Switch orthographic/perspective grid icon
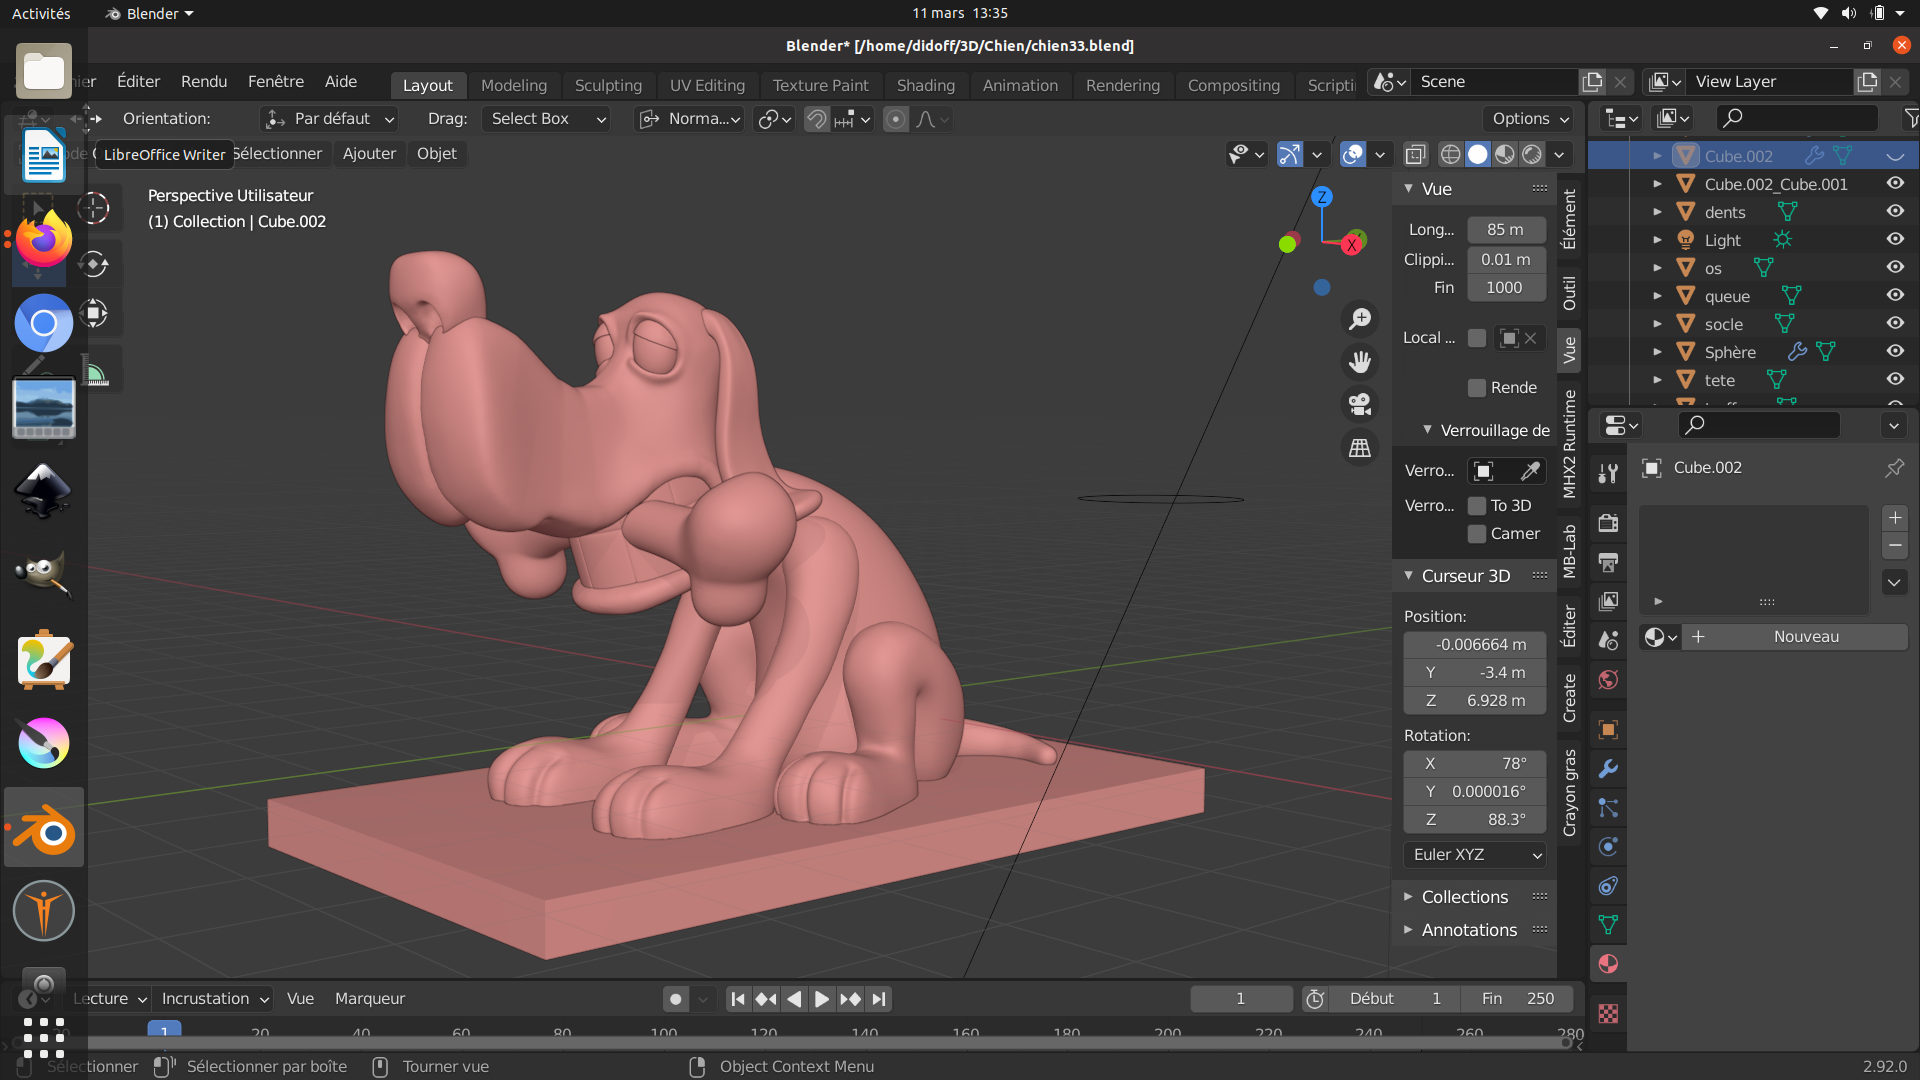Viewport: 1920px width, 1080px height. (x=1360, y=448)
